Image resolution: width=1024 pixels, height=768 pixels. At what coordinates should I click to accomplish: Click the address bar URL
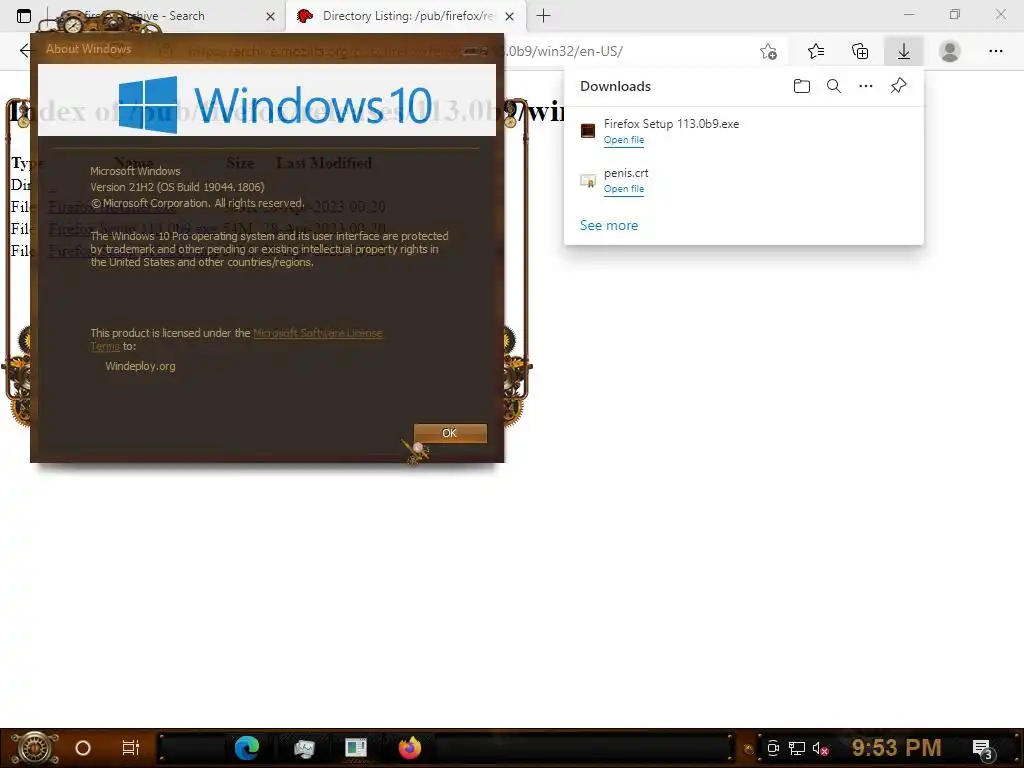[x=405, y=51]
